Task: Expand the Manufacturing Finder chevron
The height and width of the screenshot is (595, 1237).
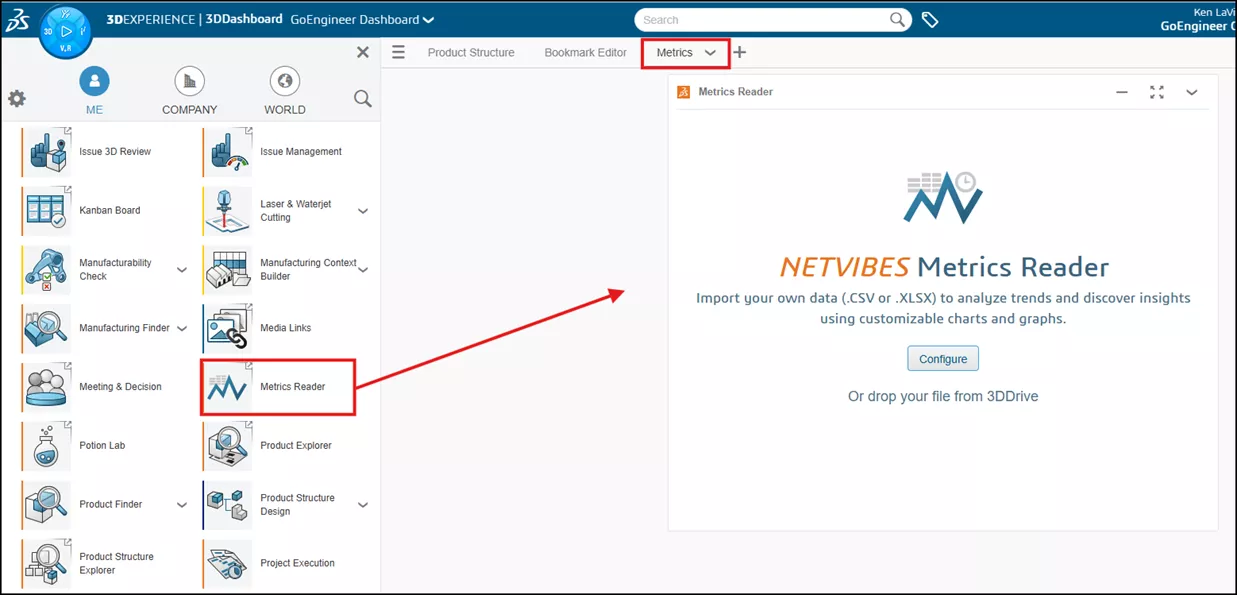Action: (x=181, y=328)
